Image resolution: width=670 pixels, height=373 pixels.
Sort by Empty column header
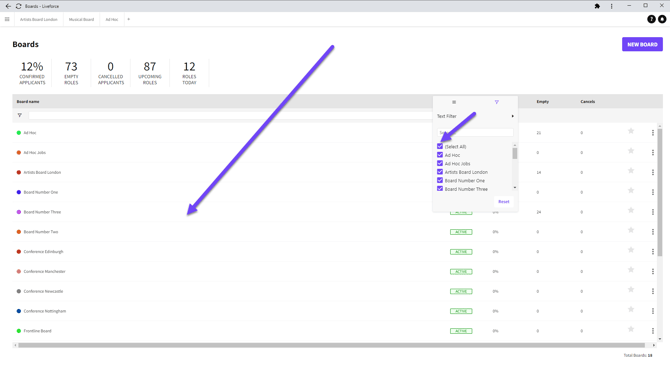[543, 102]
